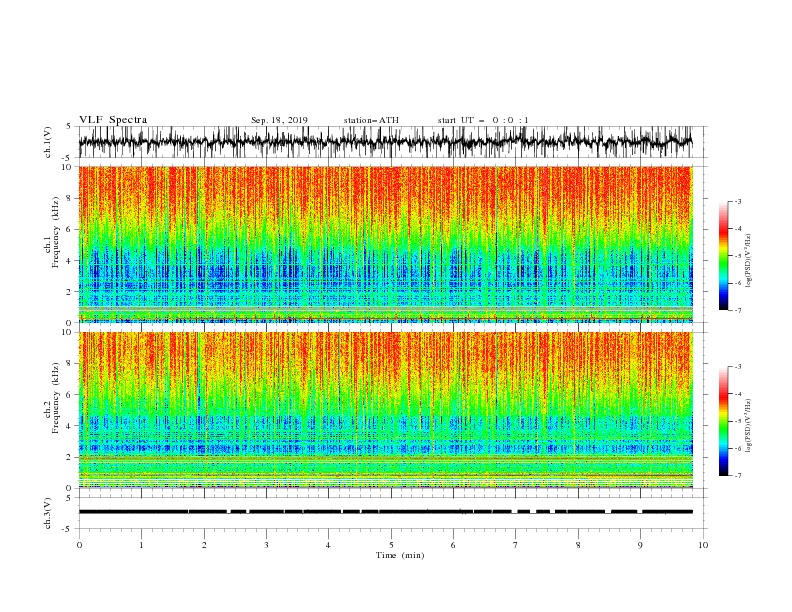Click the ch.2 spectrogram panel
The width and height of the screenshot is (792, 612).
pyautogui.click(x=385, y=410)
